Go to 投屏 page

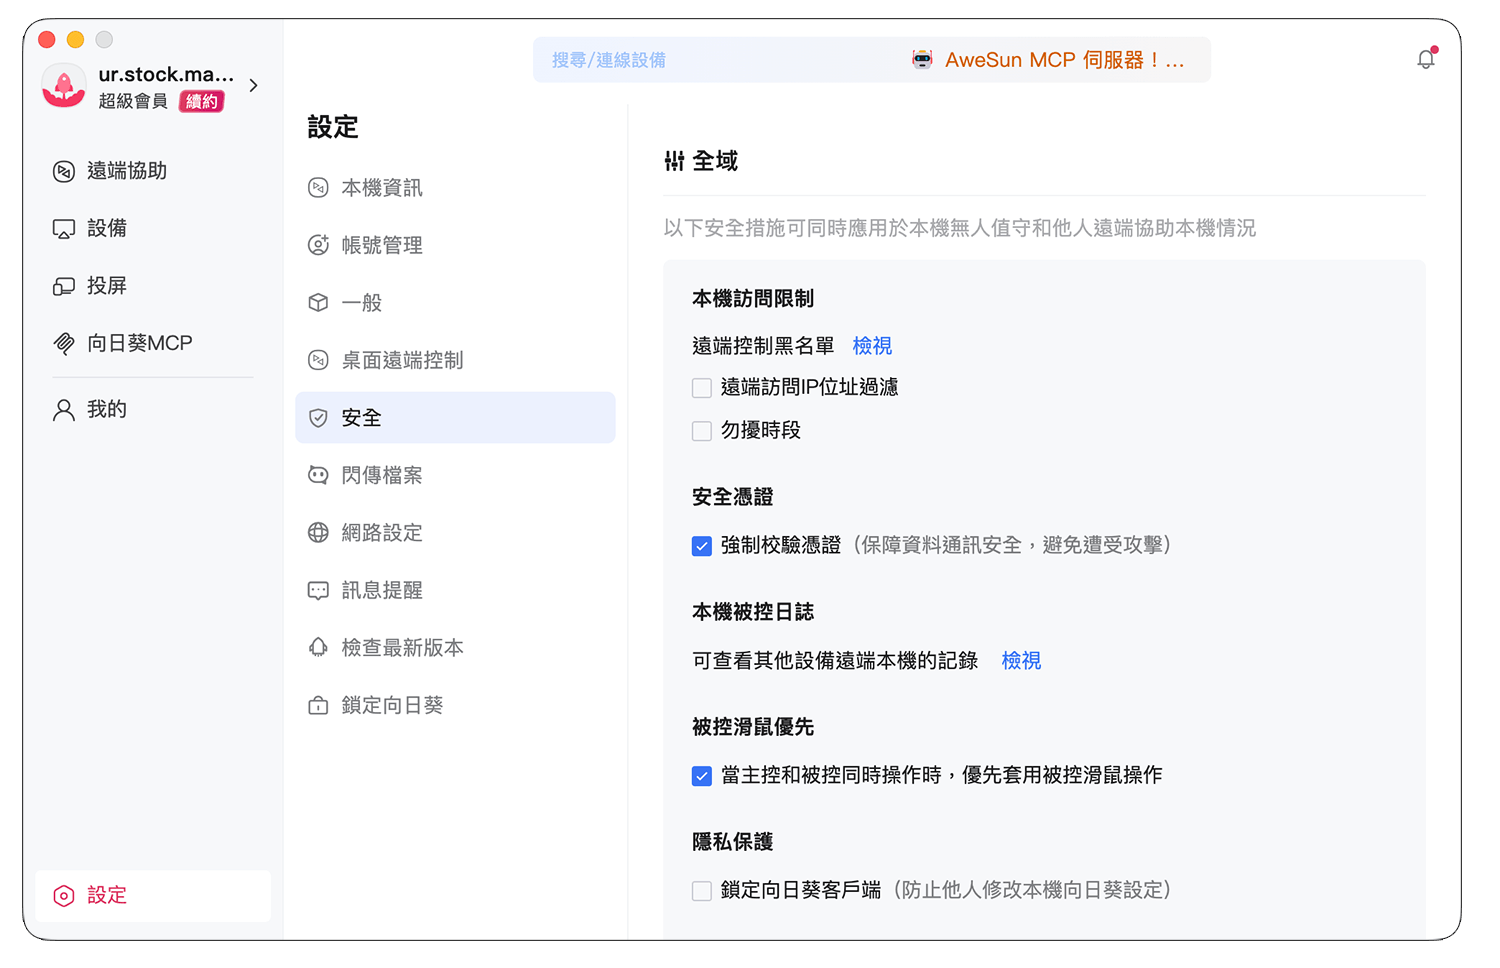pyautogui.click(x=153, y=286)
